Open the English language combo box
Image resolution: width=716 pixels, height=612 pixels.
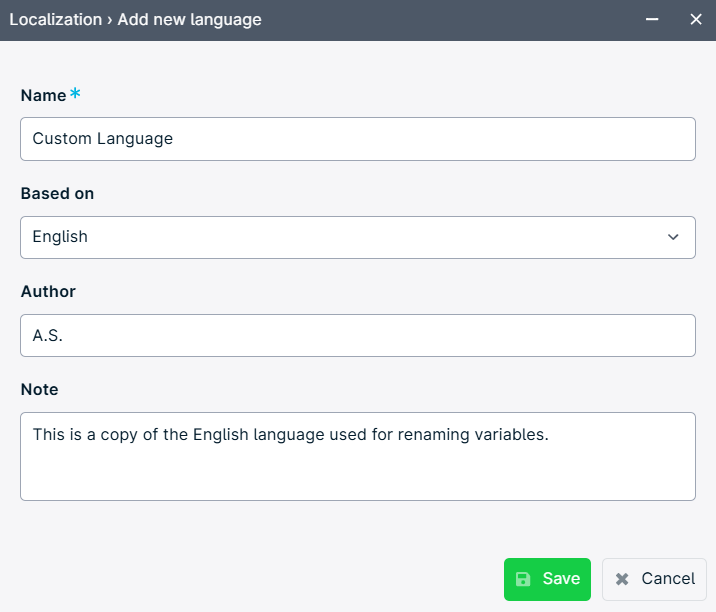click(x=358, y=237)
